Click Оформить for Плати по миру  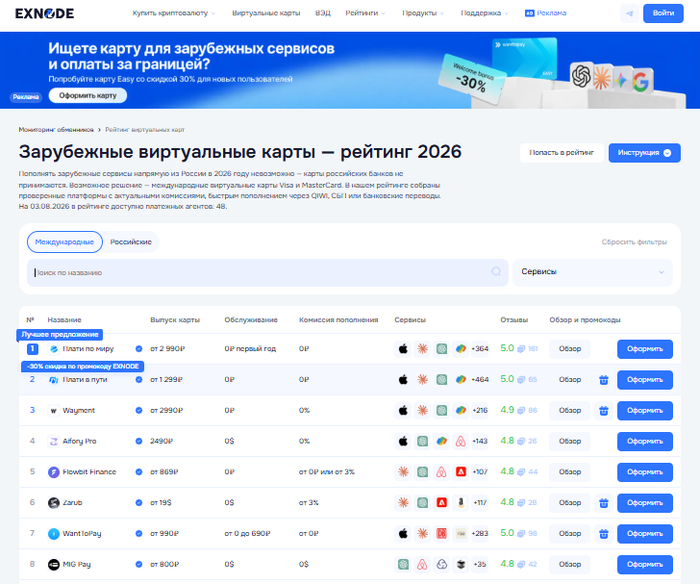click(x=645, y=349)
